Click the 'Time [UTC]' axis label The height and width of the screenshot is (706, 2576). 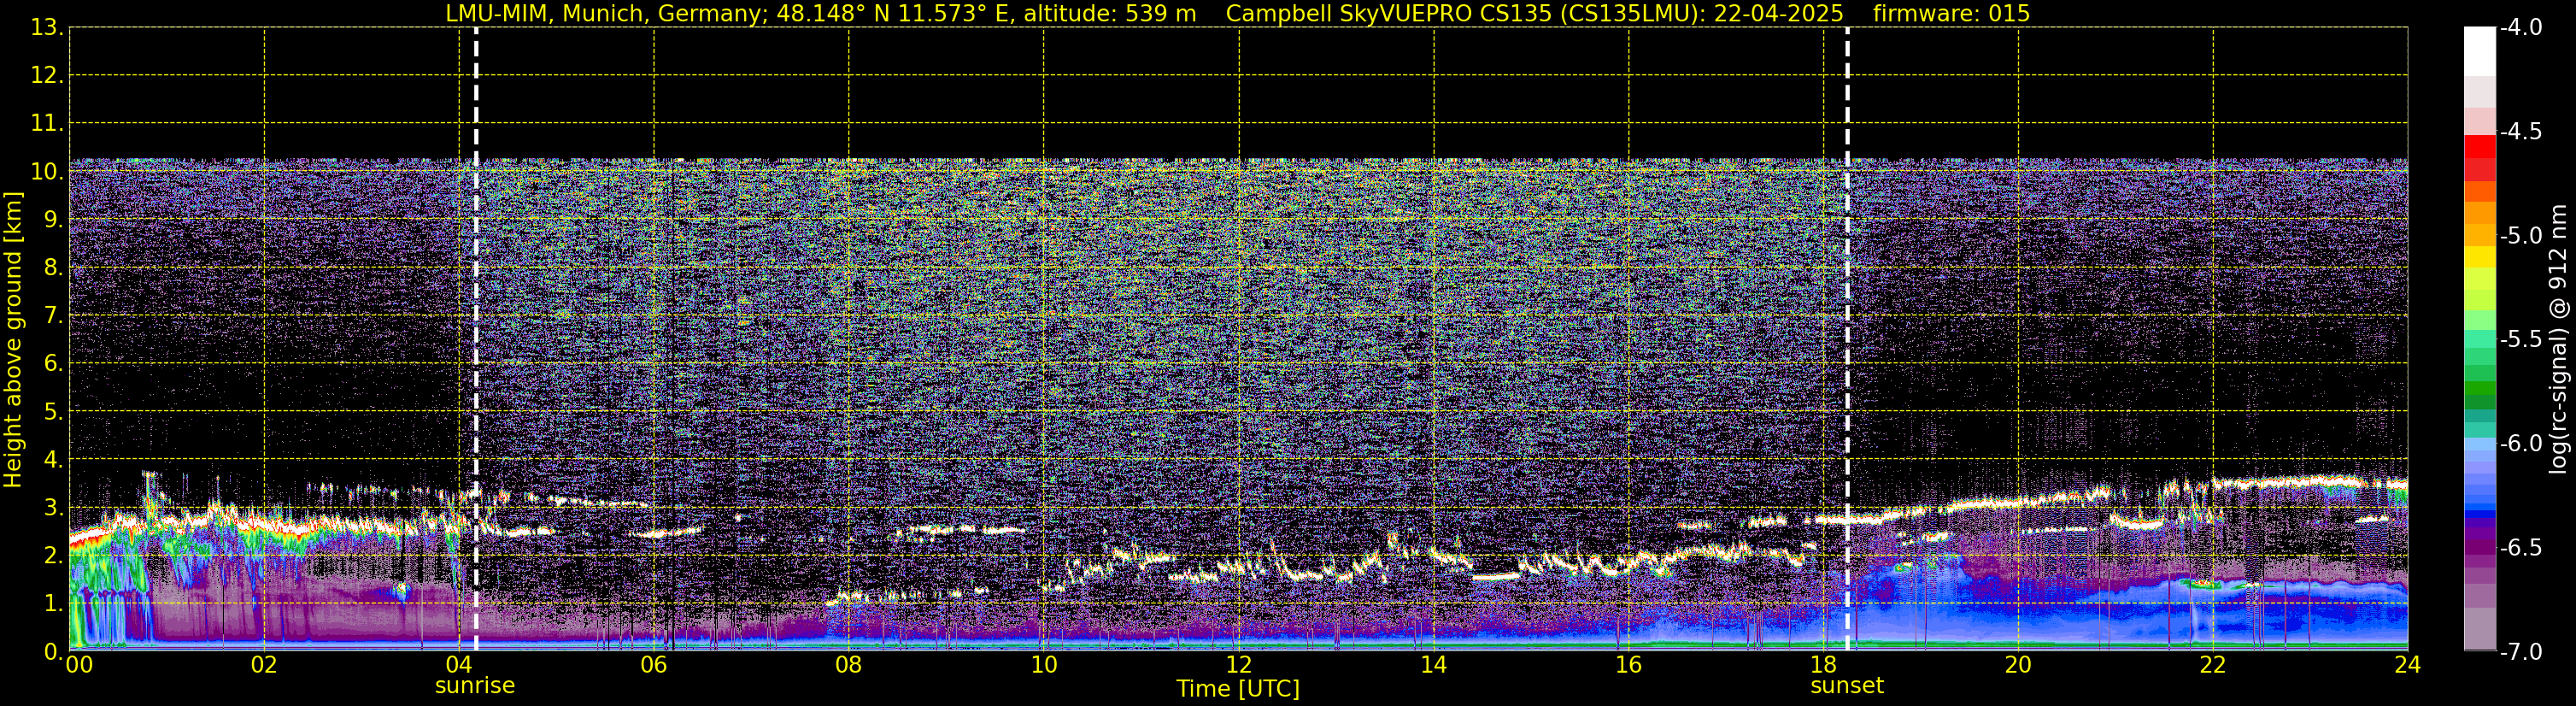tap(1238, 689)
